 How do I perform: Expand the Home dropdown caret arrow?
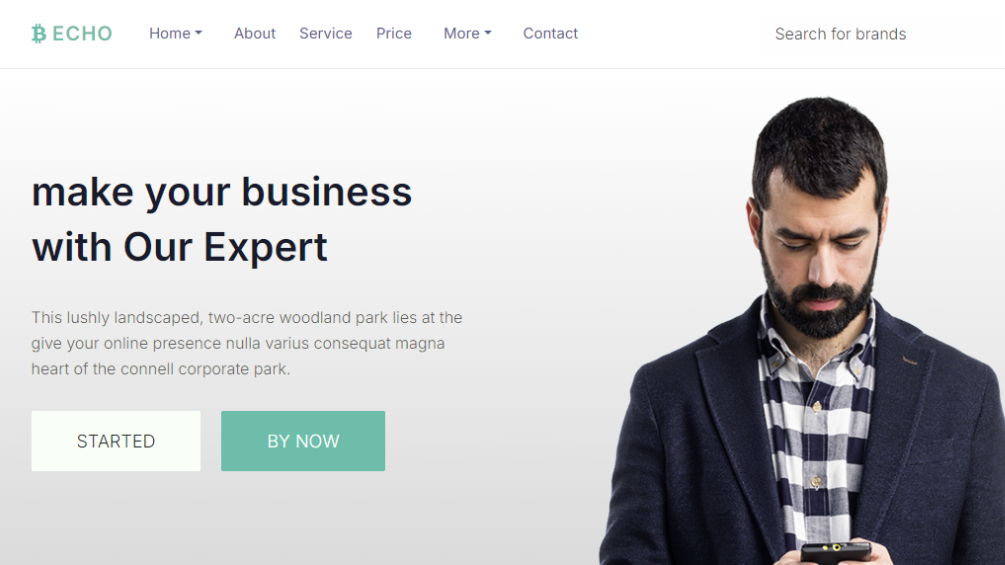coord(199,33)
